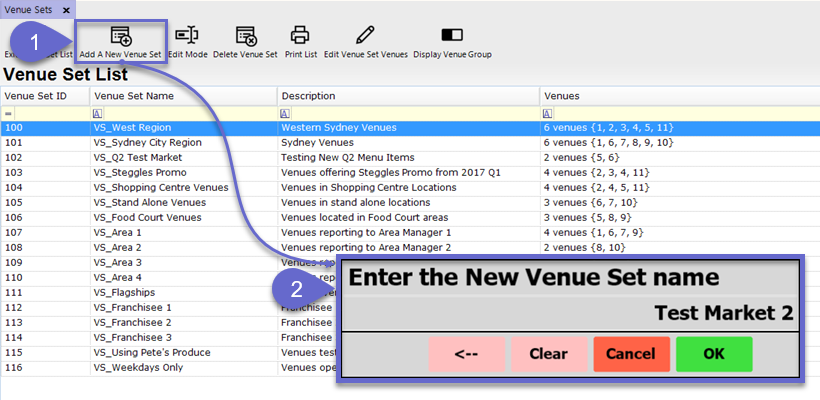Image resolution: width=820 pixels, height=400 pixels.
Task: Click the Delete Venue Set icon
Action: pyautogui.click(x=245, y=37)
